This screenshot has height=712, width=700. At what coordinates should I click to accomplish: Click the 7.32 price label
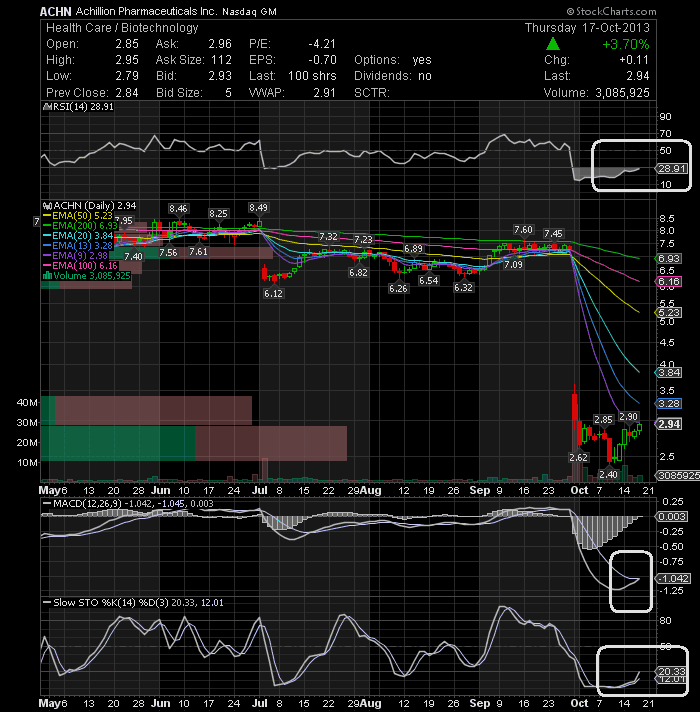tap(328, 237)
